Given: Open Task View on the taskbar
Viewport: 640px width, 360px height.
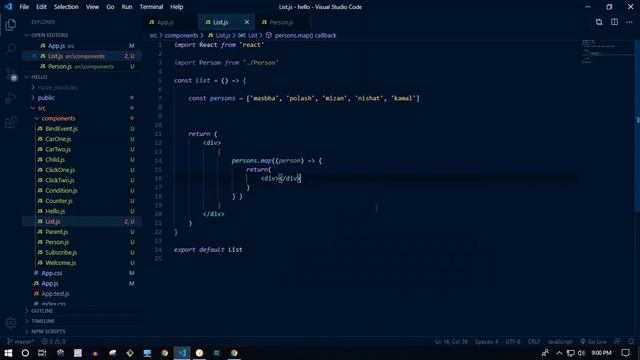Looking at the screenshot, I should pos(42,353).
